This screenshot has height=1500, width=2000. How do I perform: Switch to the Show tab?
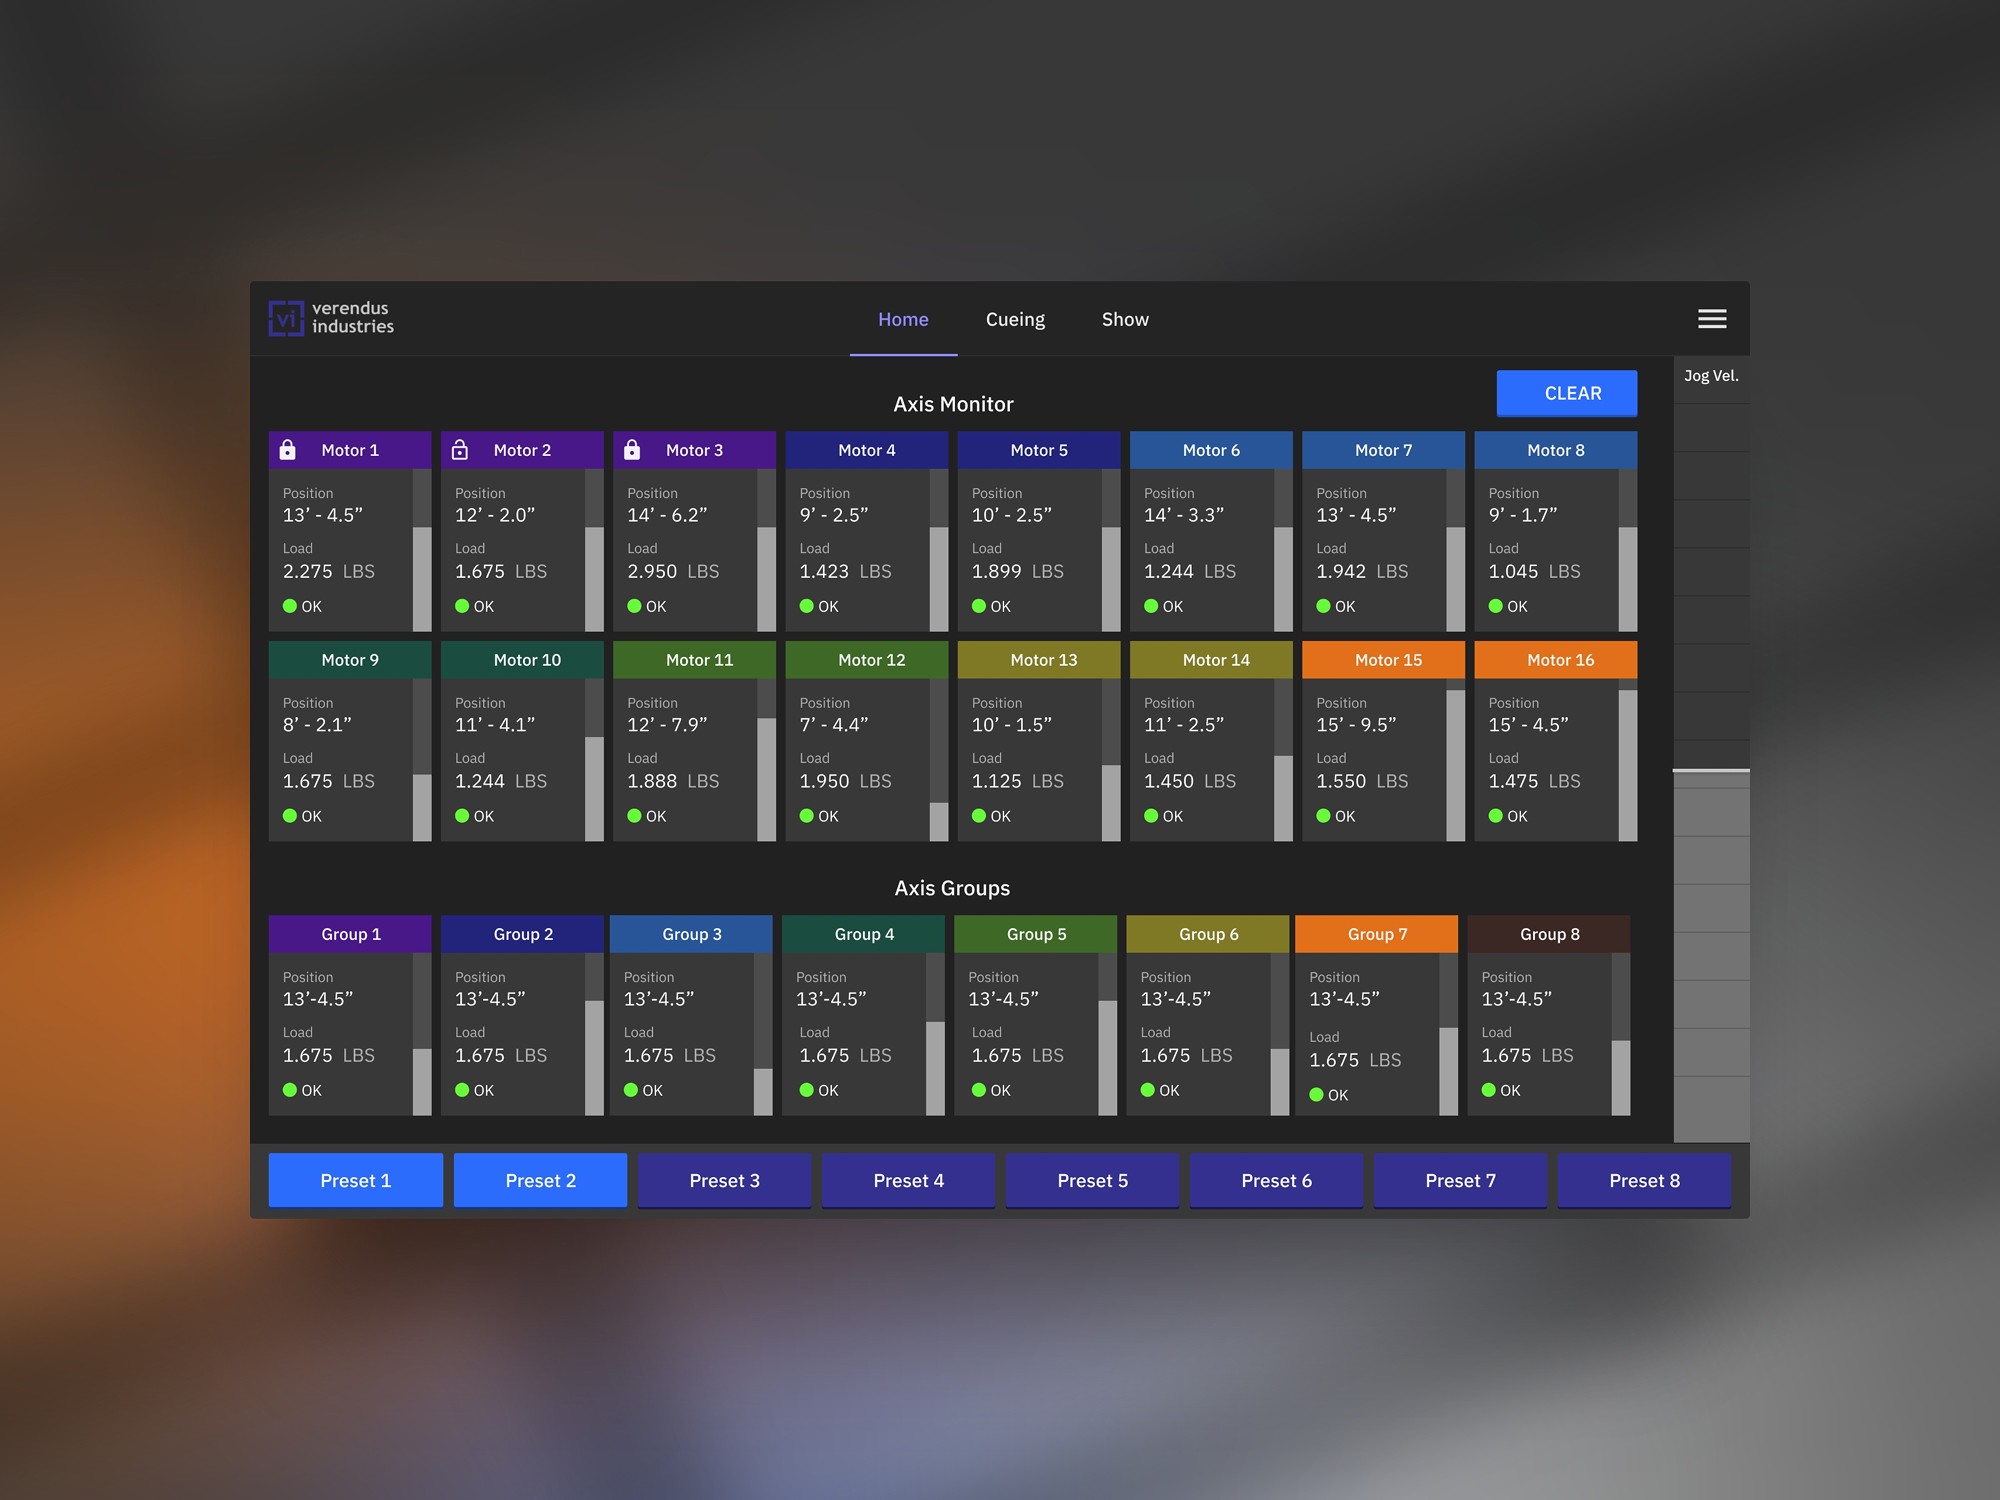tap(1125, 318)
